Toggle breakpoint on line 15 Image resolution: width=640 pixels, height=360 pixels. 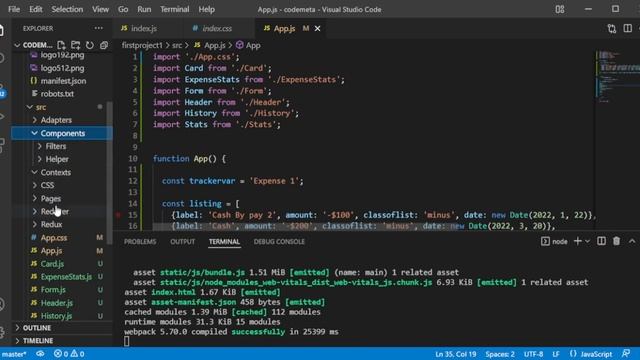tap(118, 215)
